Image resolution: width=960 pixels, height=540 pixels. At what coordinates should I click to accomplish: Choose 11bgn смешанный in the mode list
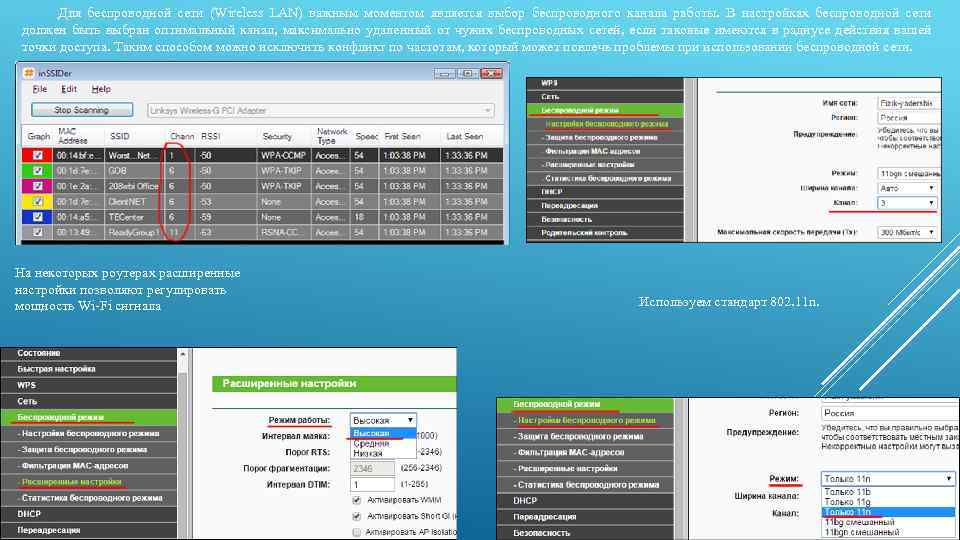click(888, 532)
